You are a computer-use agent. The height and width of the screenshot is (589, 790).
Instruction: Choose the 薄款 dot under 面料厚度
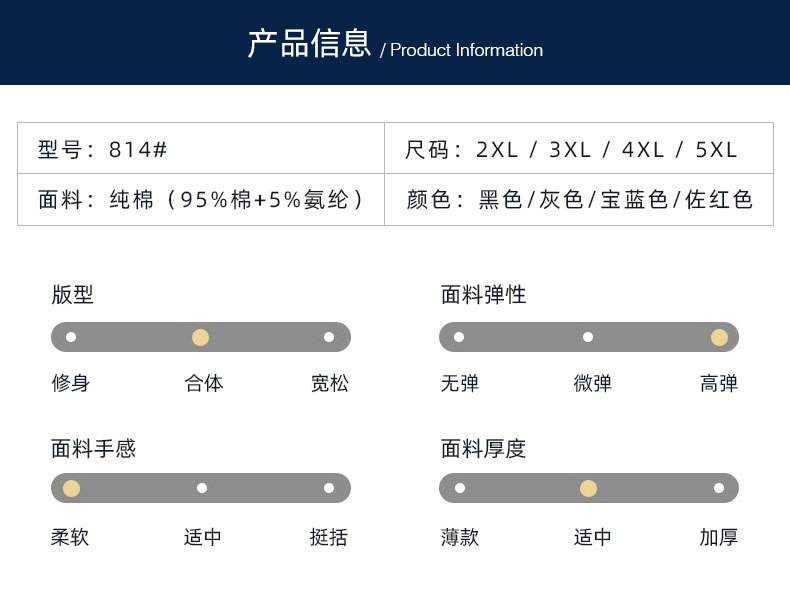(460, 488)
